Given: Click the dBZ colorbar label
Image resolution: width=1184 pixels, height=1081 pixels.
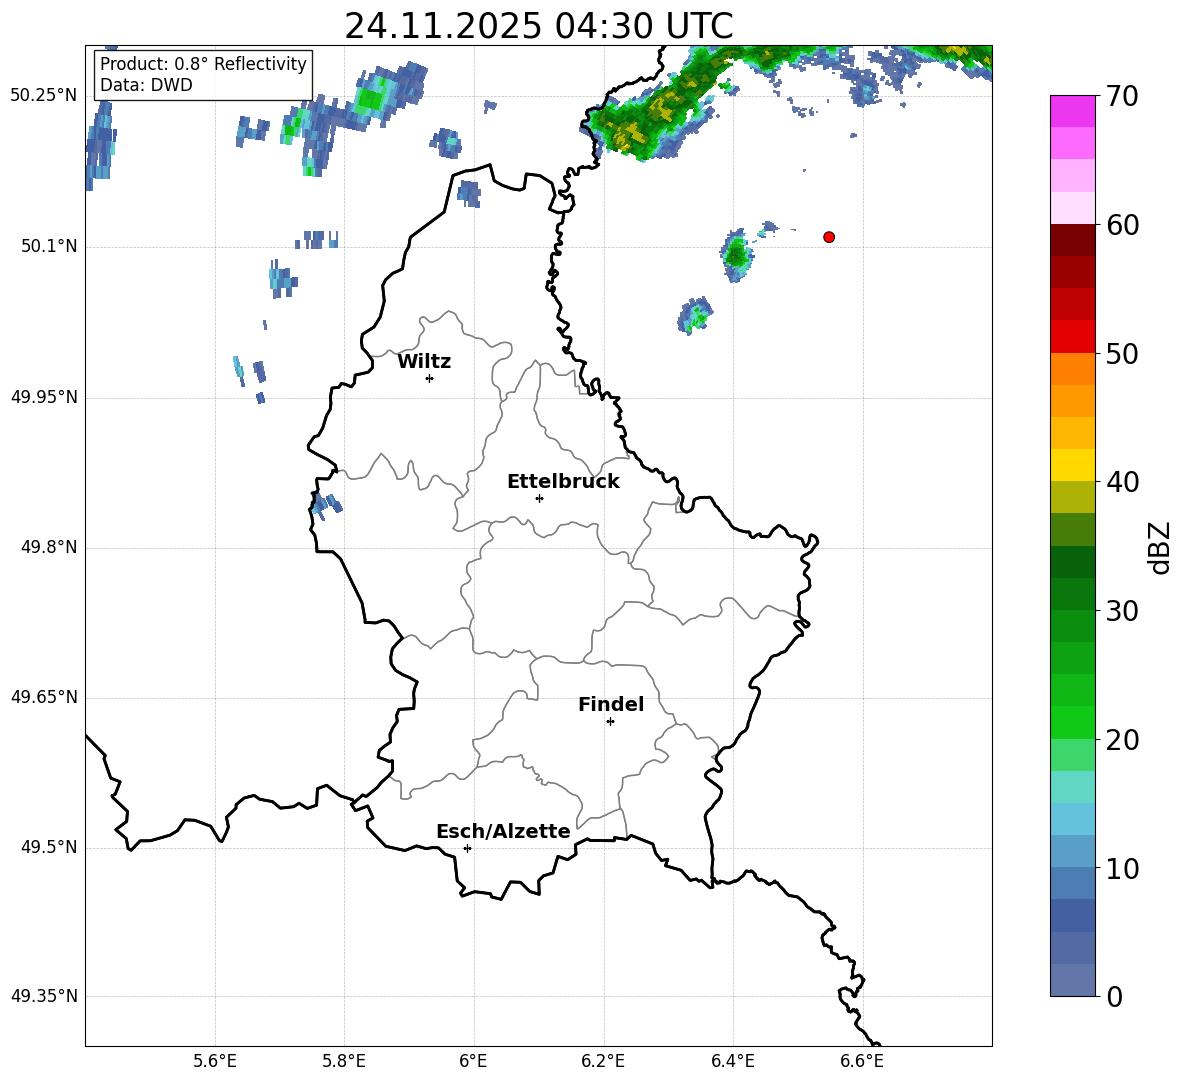Looking at the screenshot, I should click(x=1159, y=547).
